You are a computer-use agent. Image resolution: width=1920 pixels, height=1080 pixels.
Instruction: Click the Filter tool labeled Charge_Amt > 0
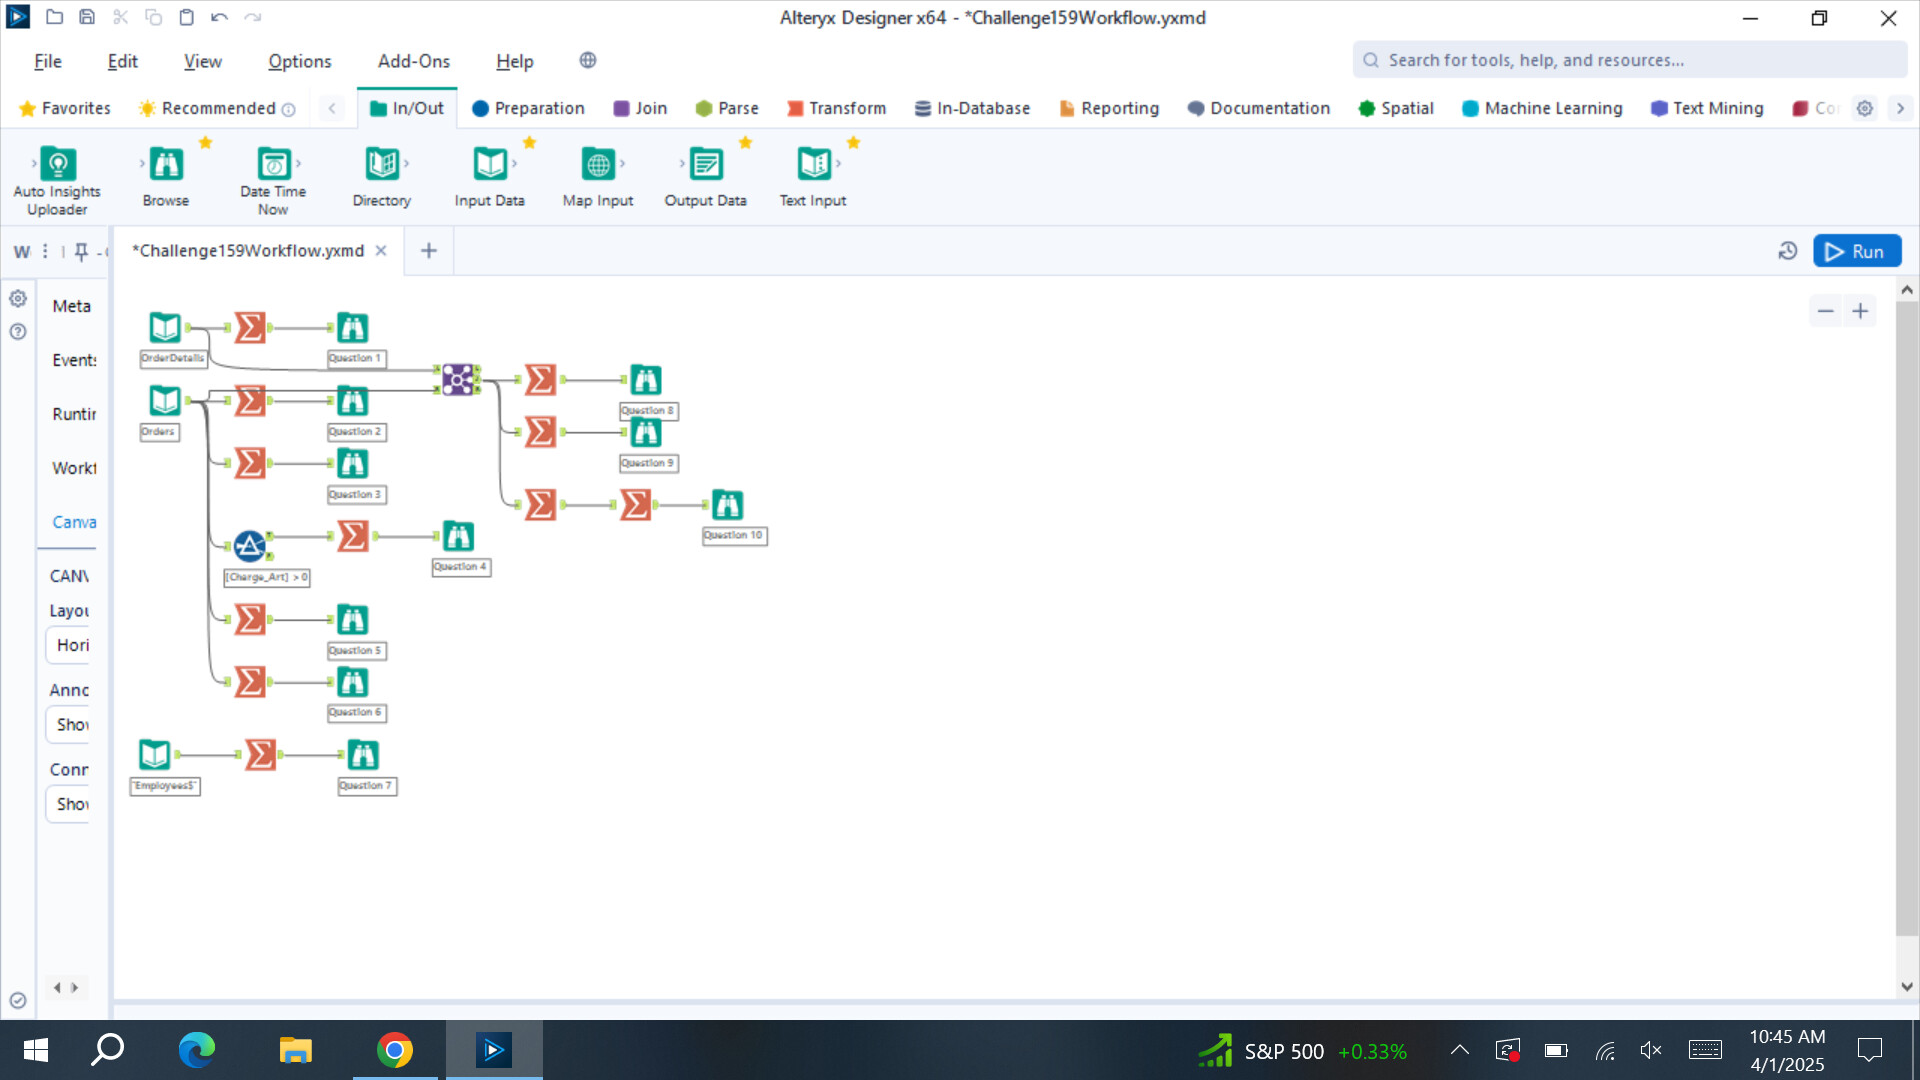coord(250,546)
